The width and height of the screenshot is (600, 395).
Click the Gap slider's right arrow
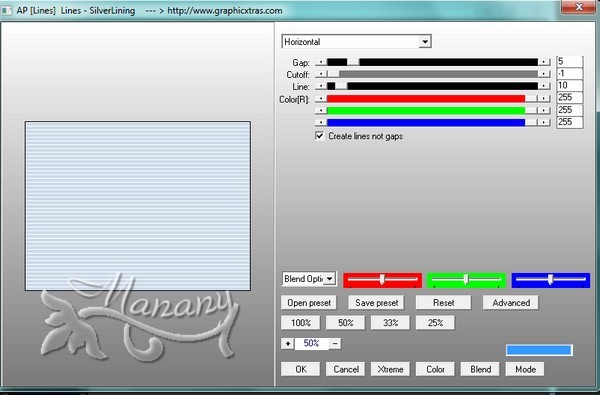(x=543, y=62)
